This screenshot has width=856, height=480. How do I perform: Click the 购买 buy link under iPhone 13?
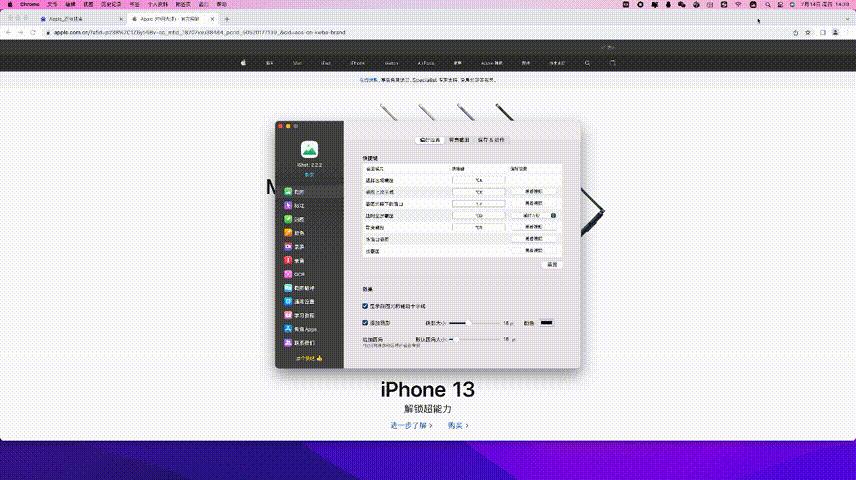tap(458, 425)
